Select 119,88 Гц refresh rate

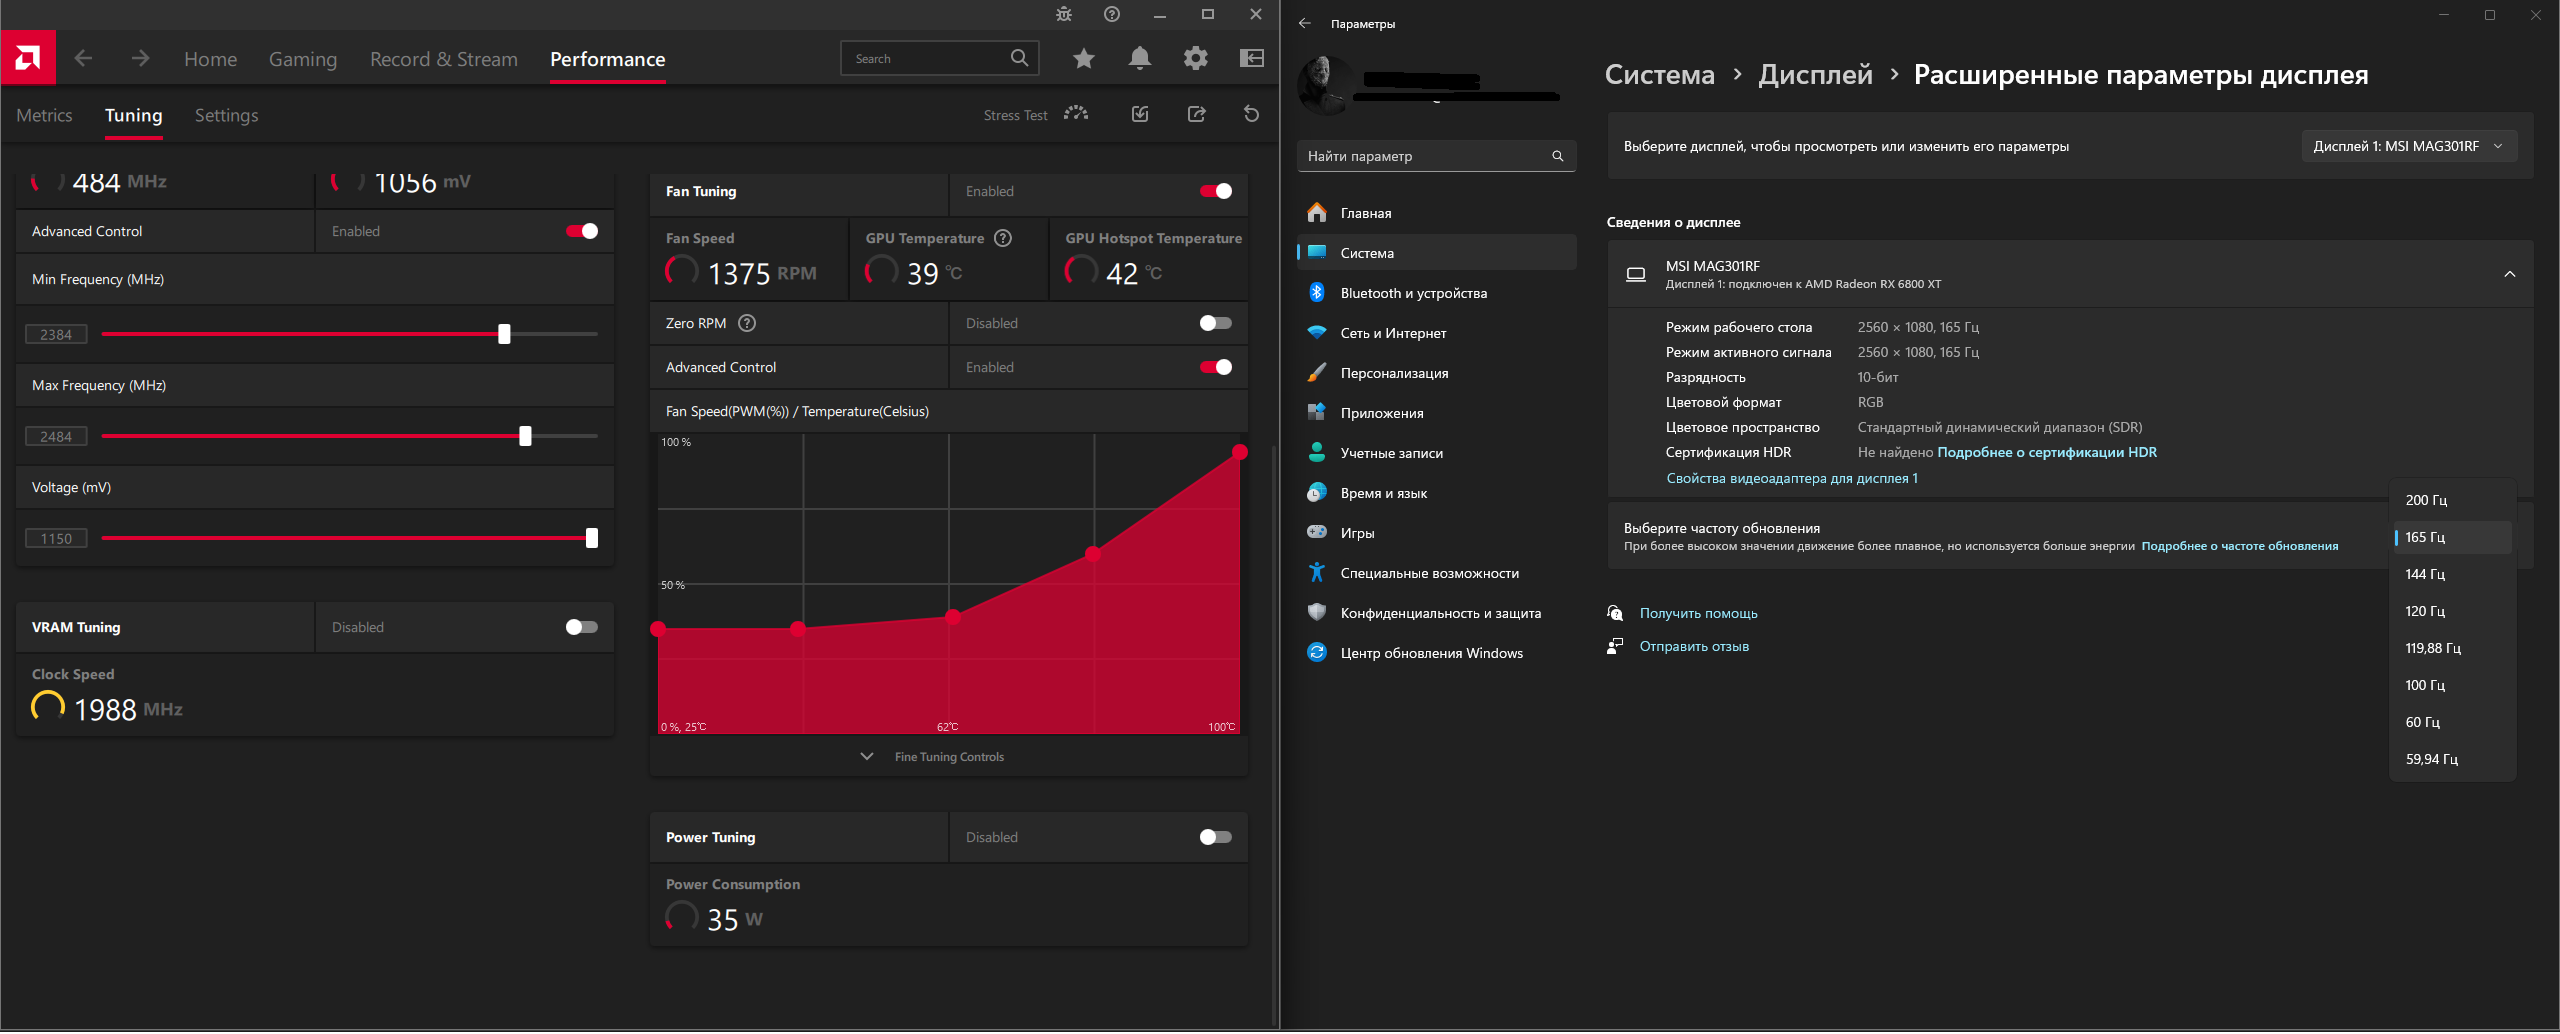pos(2452,648)
